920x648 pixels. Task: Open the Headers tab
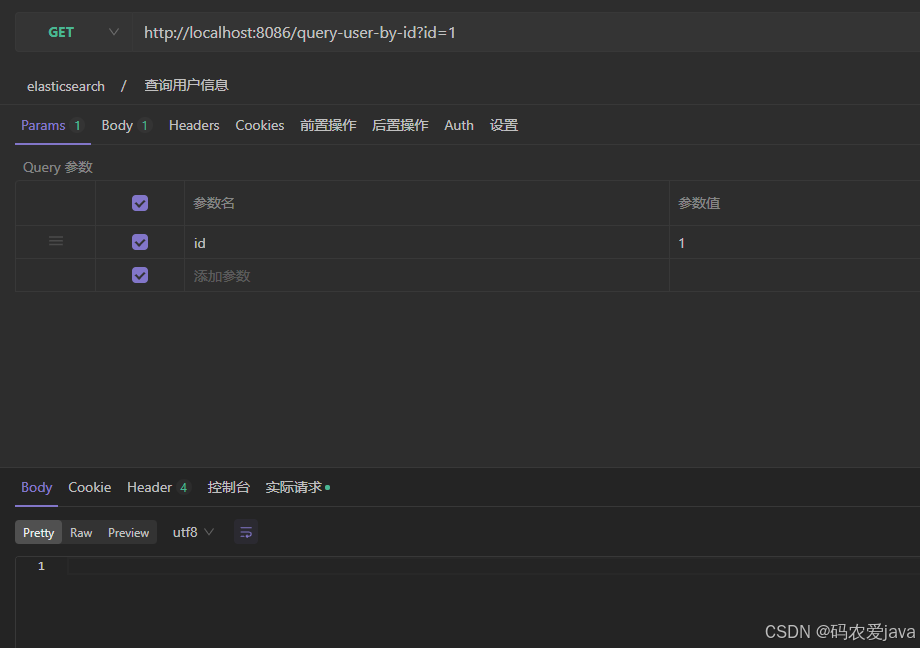pyautogui.click(x=194, y=126)
